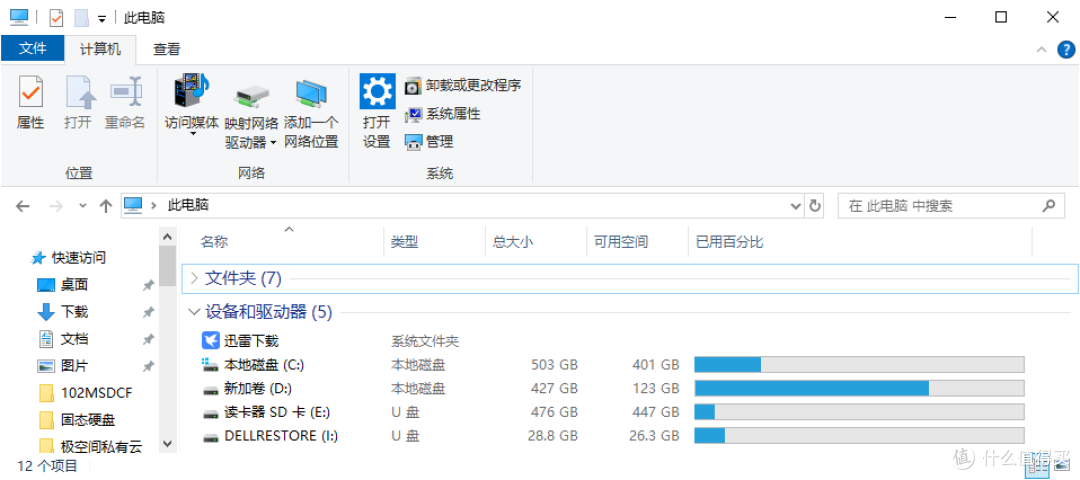Click the E: drive usage bar
The image size is (1080, 480).
click(x=859, y=413)
